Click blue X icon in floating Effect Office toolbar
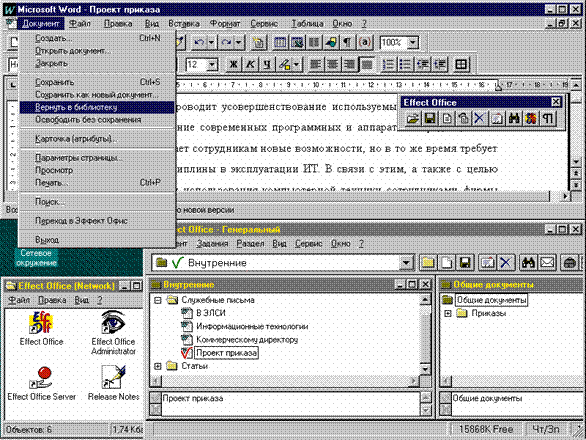The height and width of the screenshot is (440, 586). (x=479, y=119)
